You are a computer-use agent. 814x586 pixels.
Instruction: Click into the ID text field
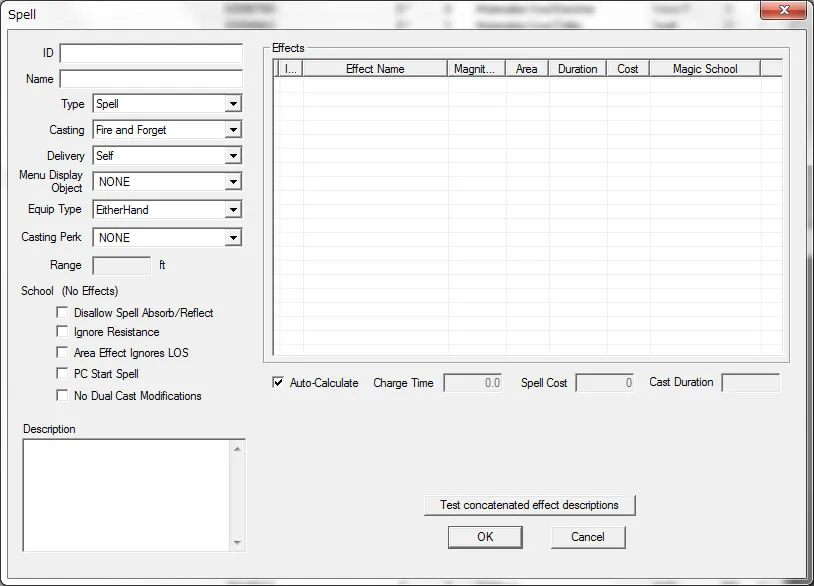click(151, 53)
